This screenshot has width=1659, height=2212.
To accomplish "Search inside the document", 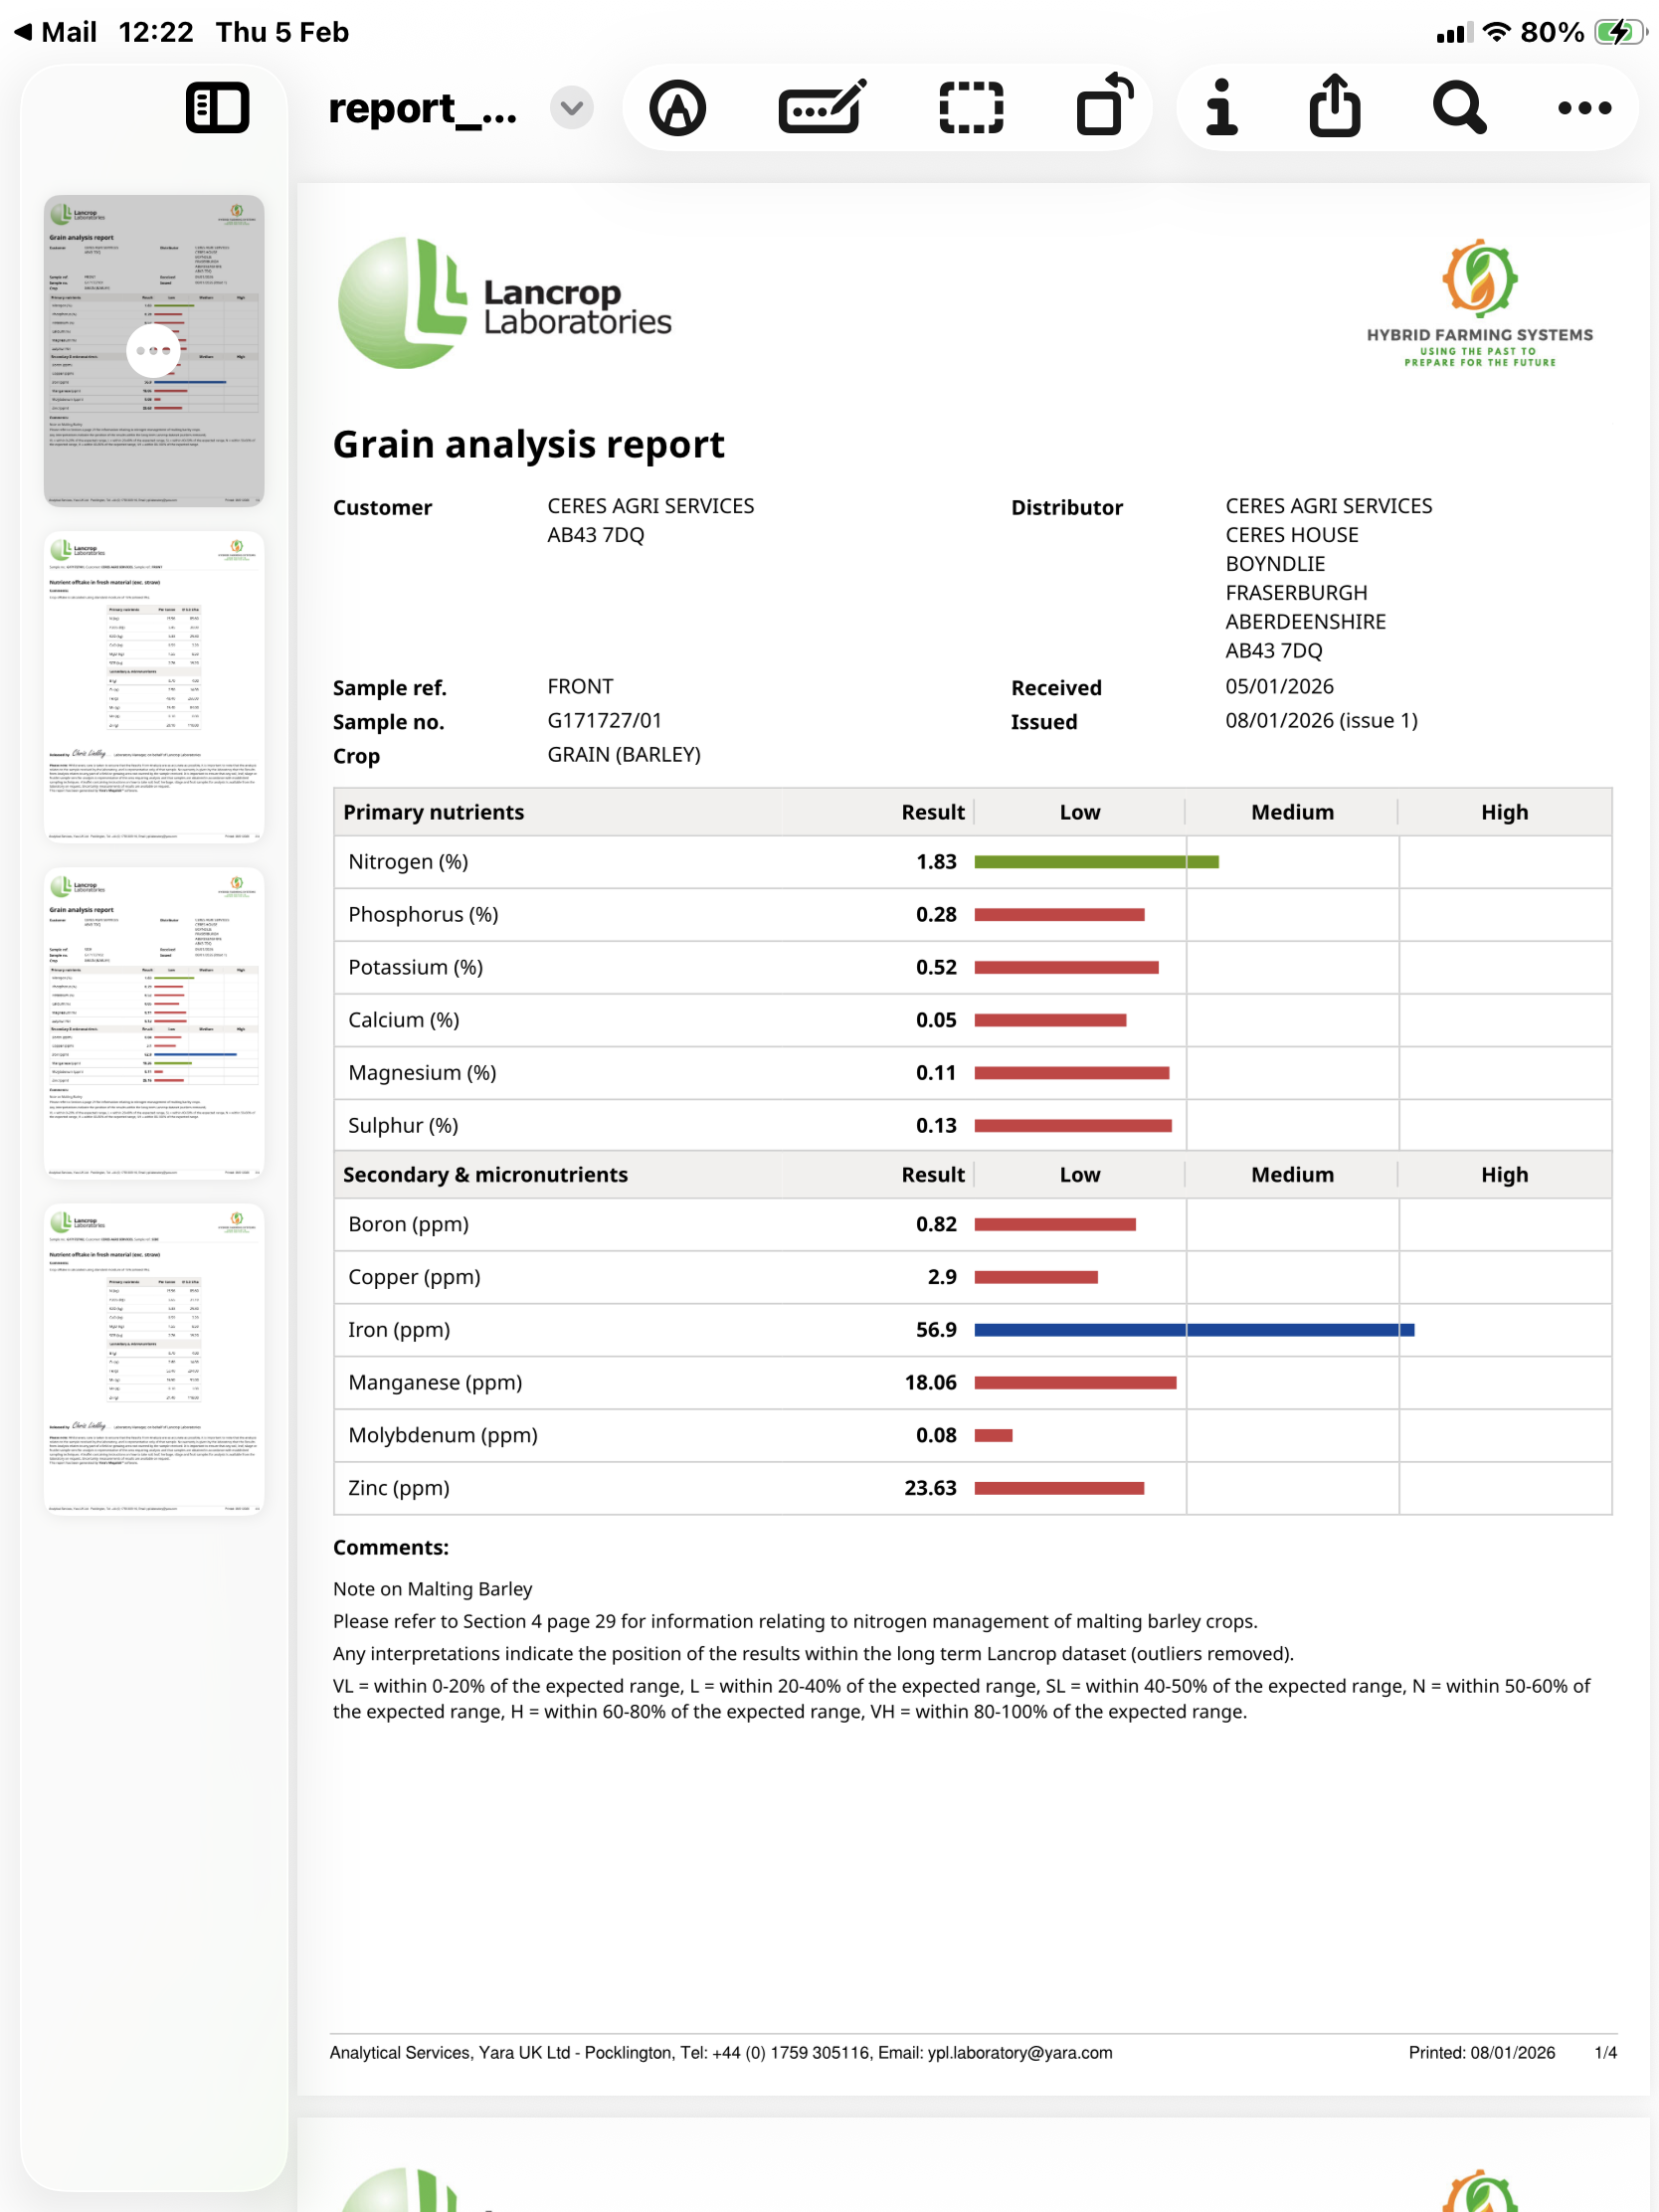I will (1459, 108).
